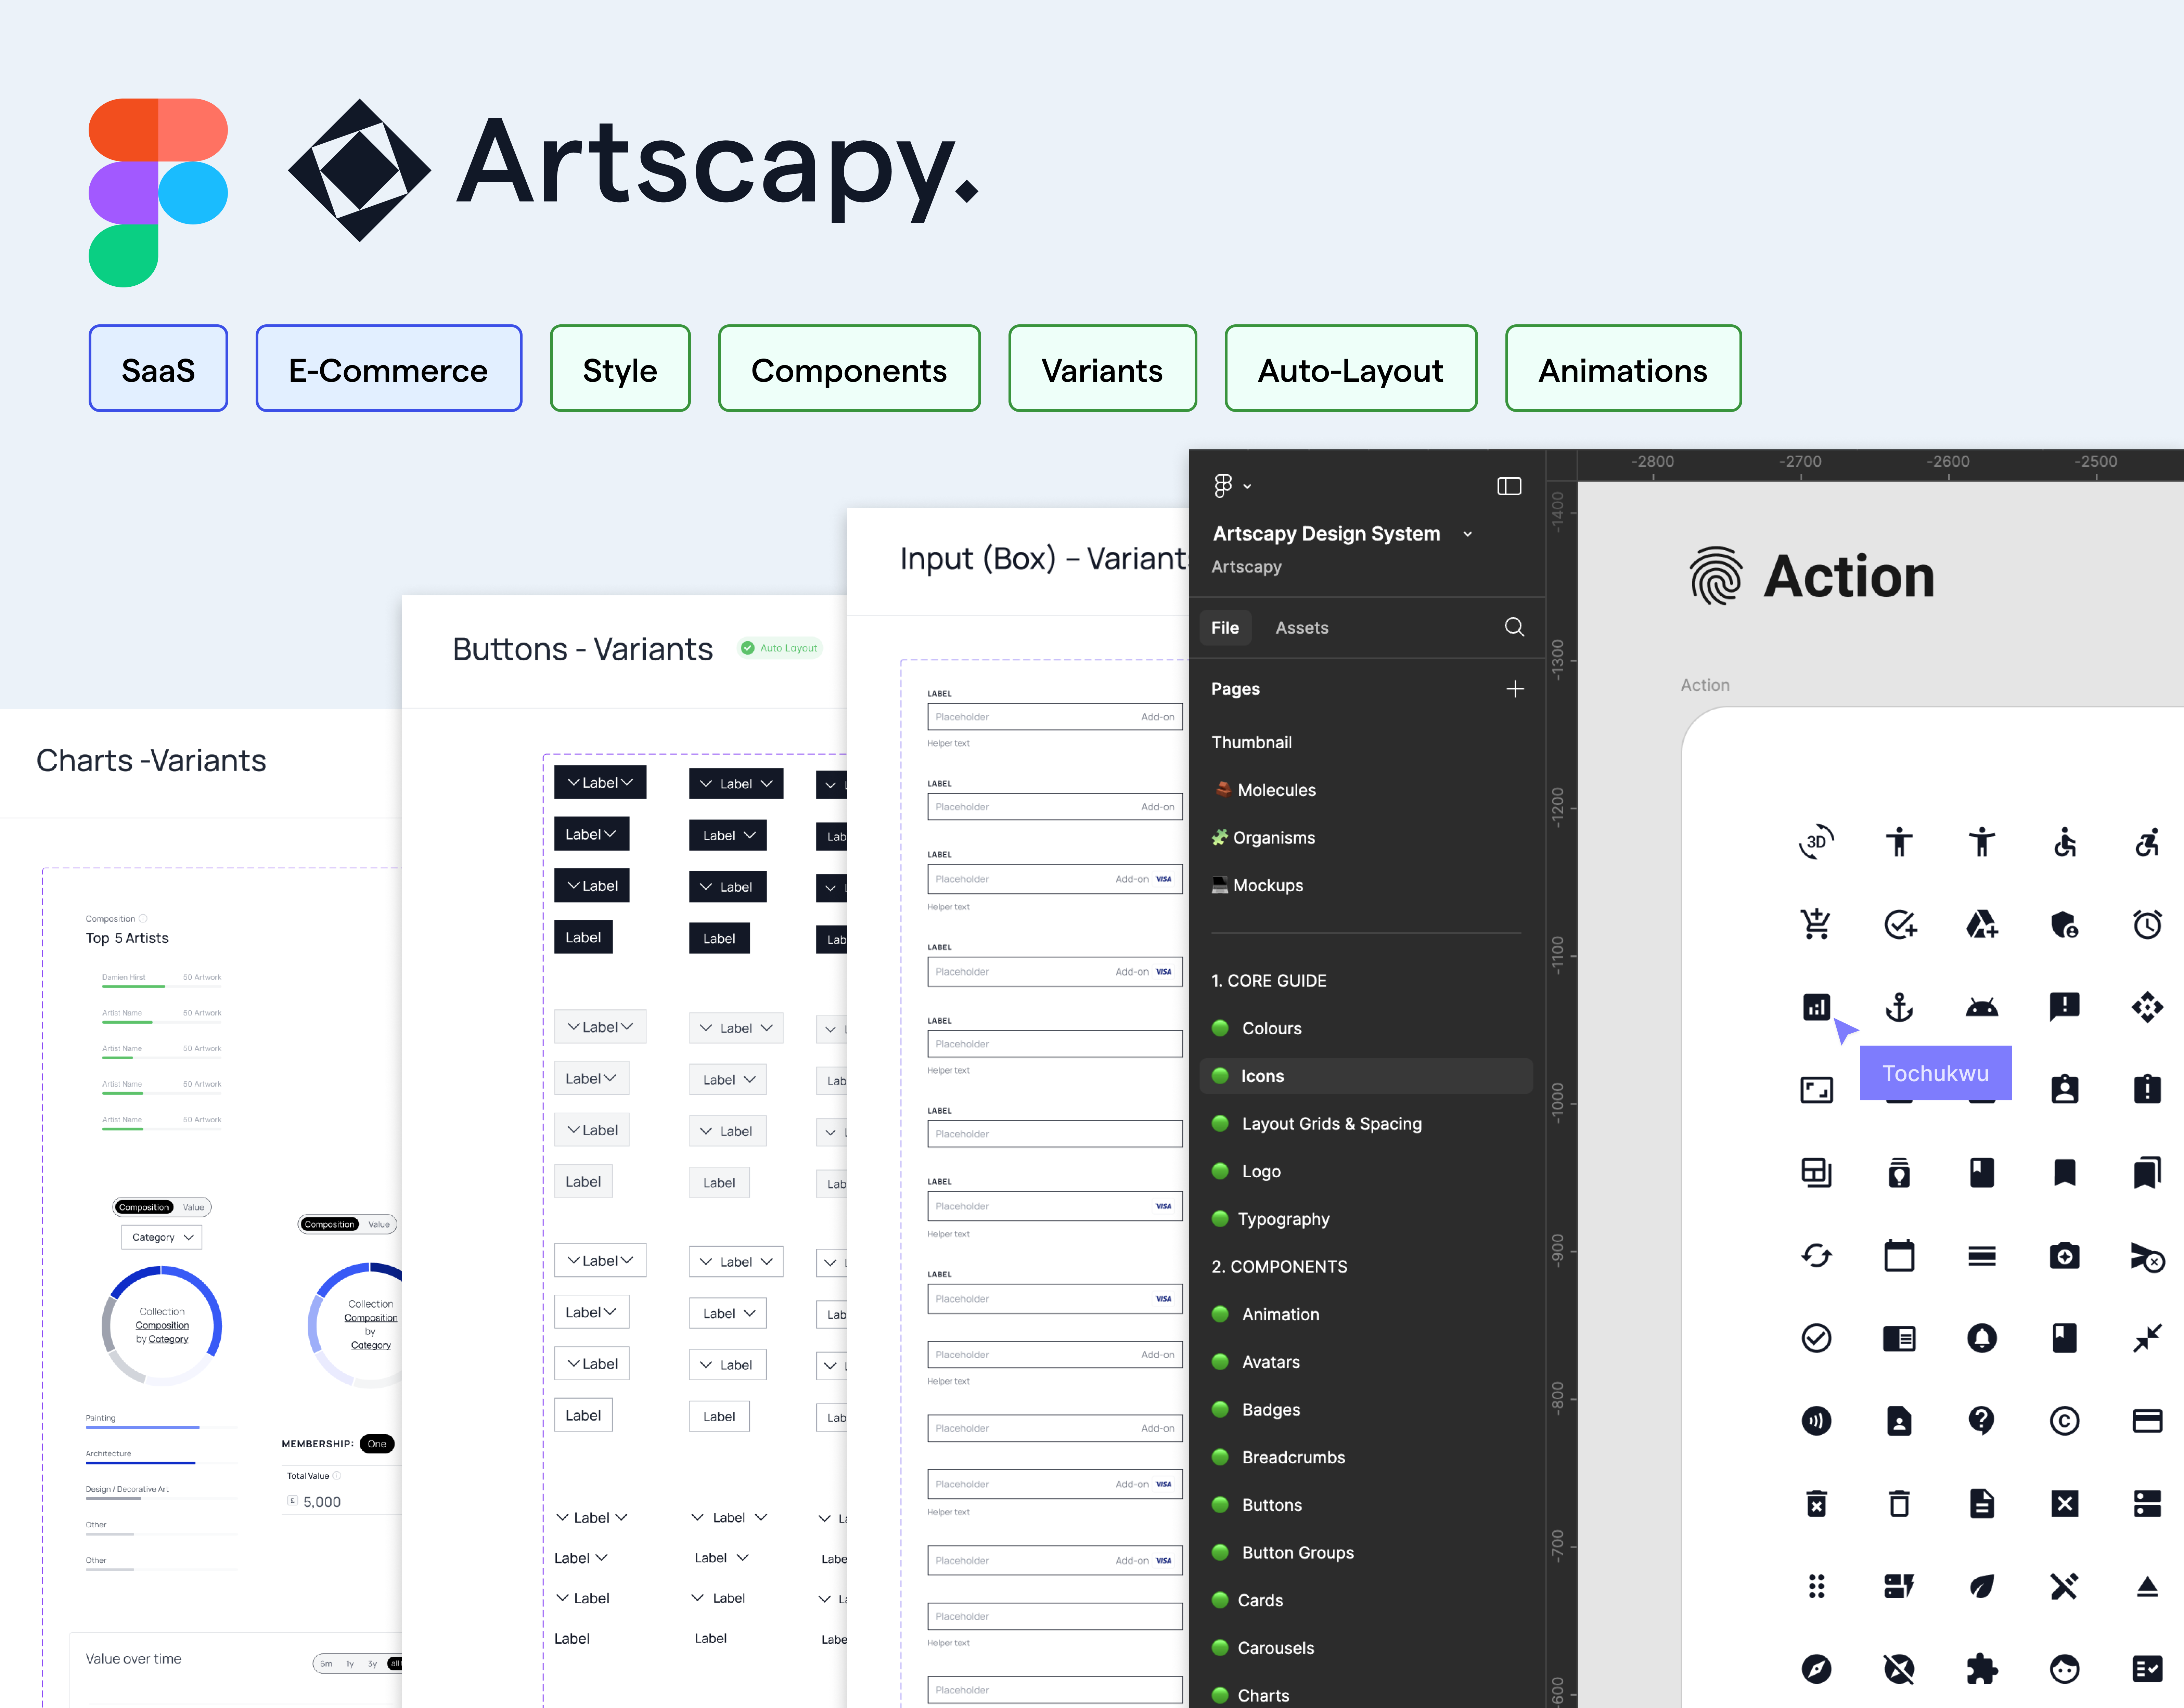The height and width of the screenshot is (1708, 2184).
Task: Select '1y' range in Value over time
Action: (350, 1664)
